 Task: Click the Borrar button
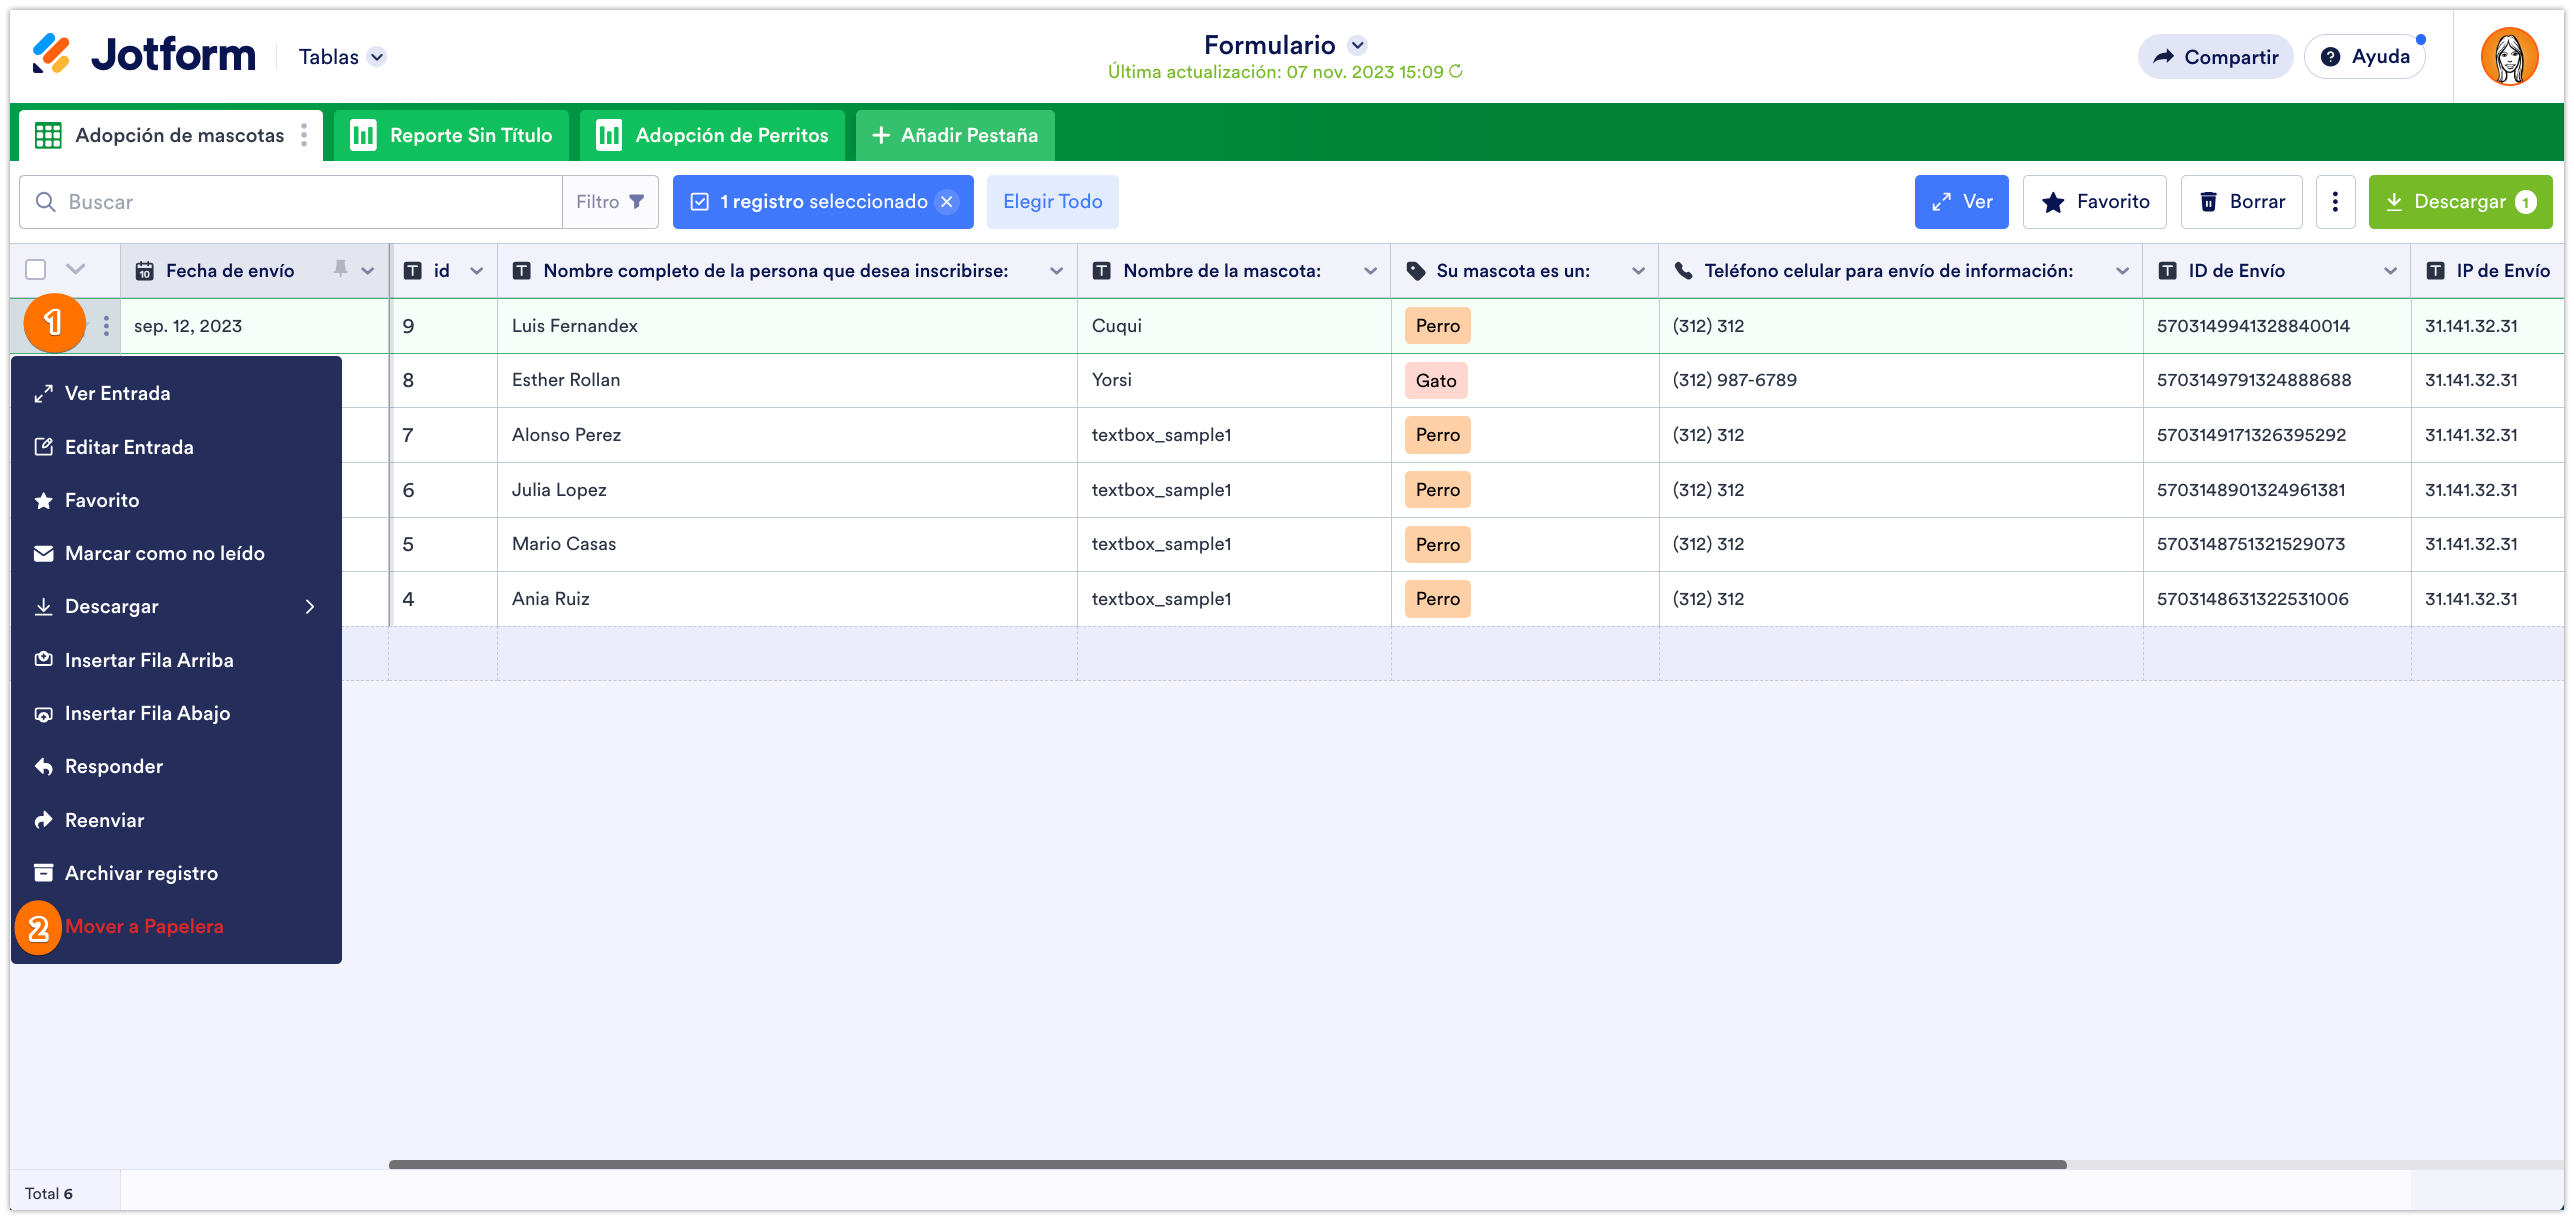pyautogui.click(x=2241, y=202)
